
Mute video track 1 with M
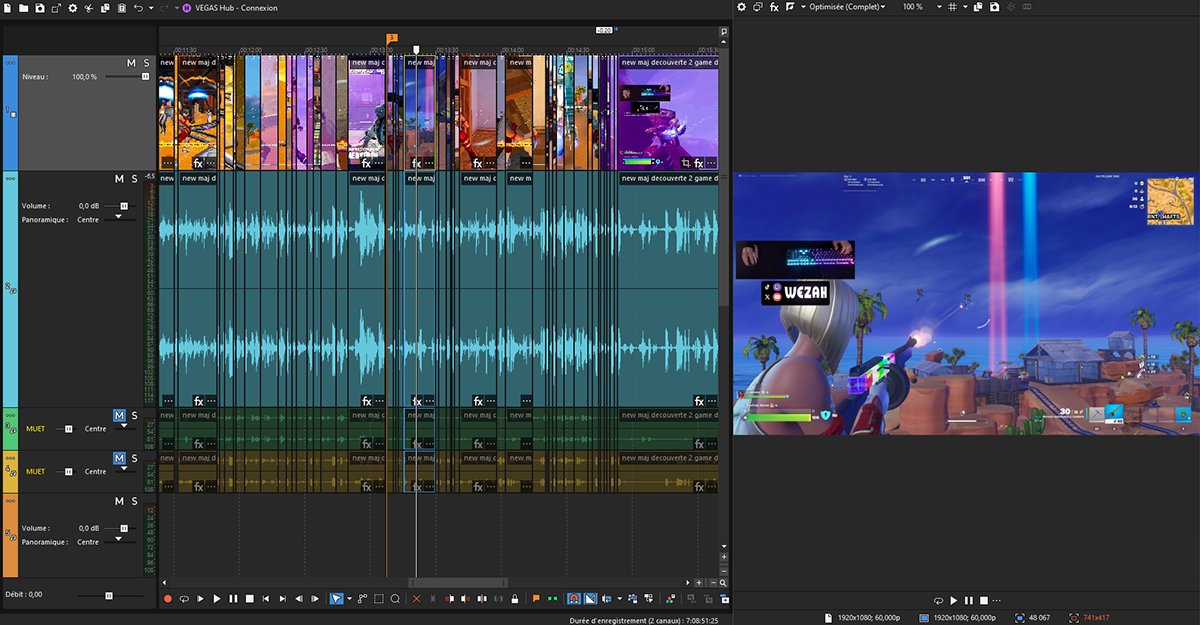tap(131, 63)
